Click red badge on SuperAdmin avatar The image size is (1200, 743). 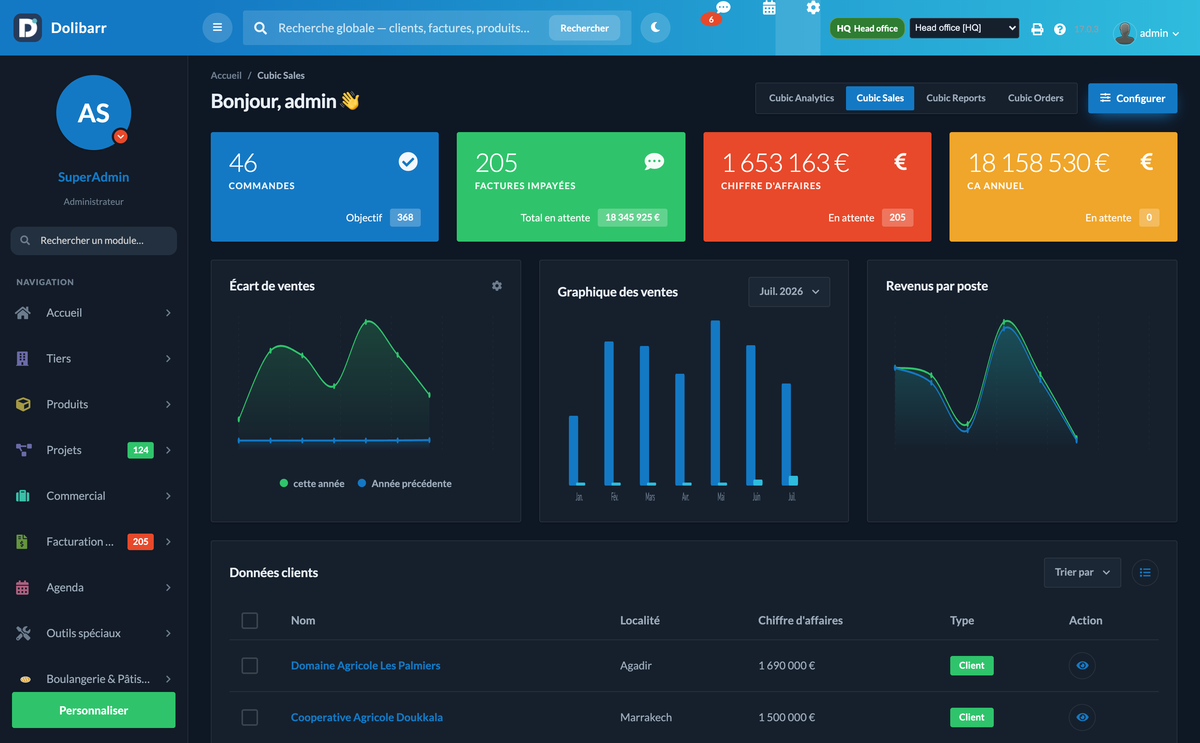tap(120, 136)
